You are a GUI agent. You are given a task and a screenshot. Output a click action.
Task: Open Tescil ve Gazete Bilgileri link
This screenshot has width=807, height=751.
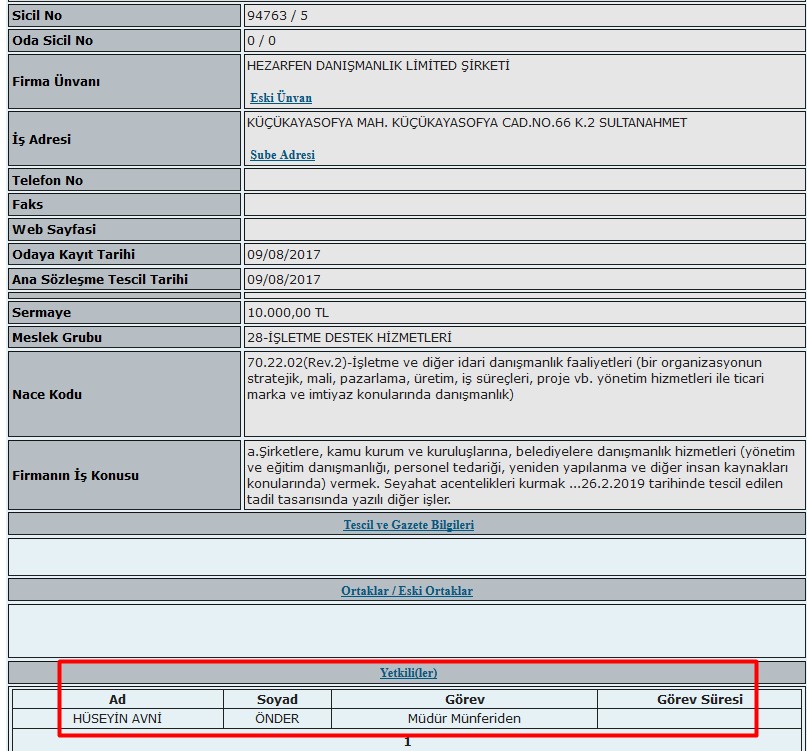tap(409, 525)
